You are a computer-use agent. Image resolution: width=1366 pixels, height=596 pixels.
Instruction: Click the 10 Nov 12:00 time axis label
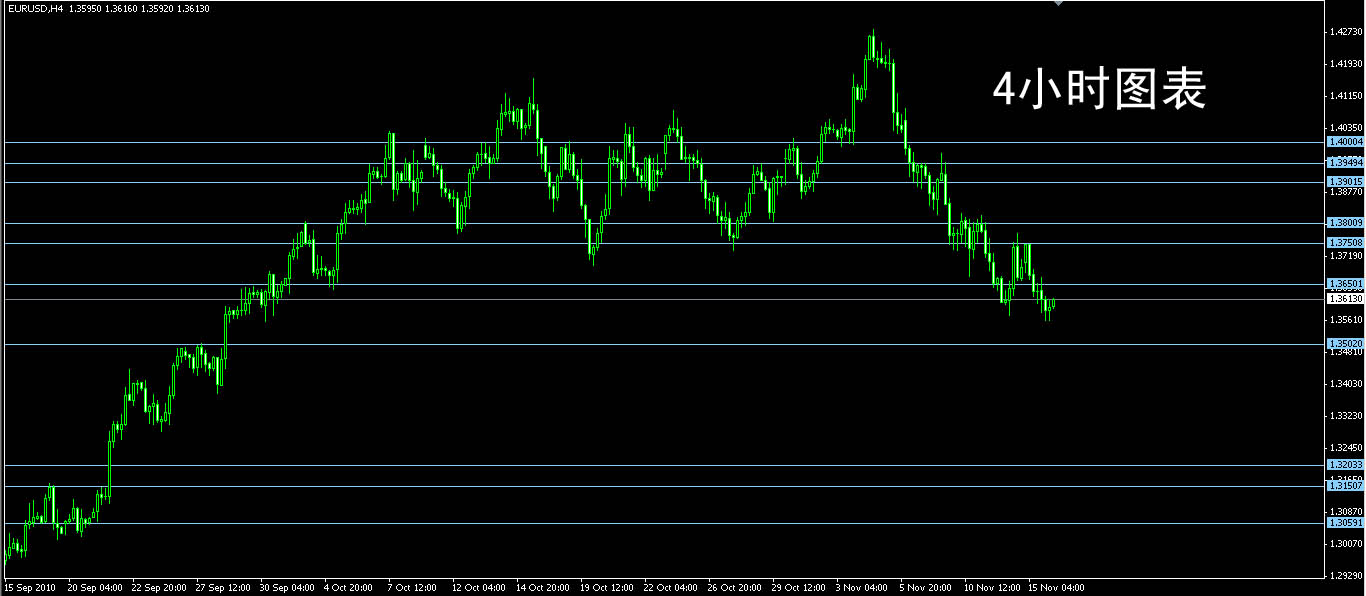[992, 588]
